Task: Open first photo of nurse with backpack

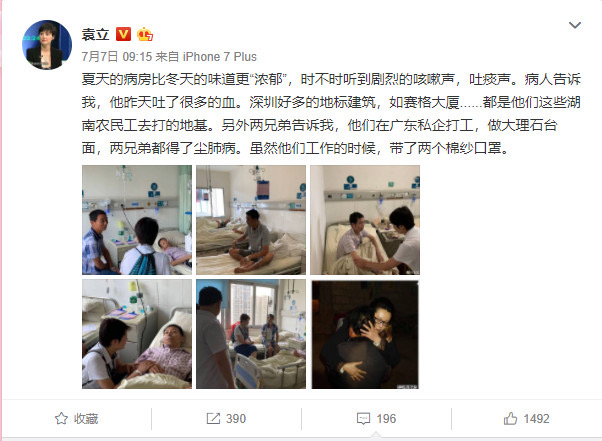Action: 137,220
